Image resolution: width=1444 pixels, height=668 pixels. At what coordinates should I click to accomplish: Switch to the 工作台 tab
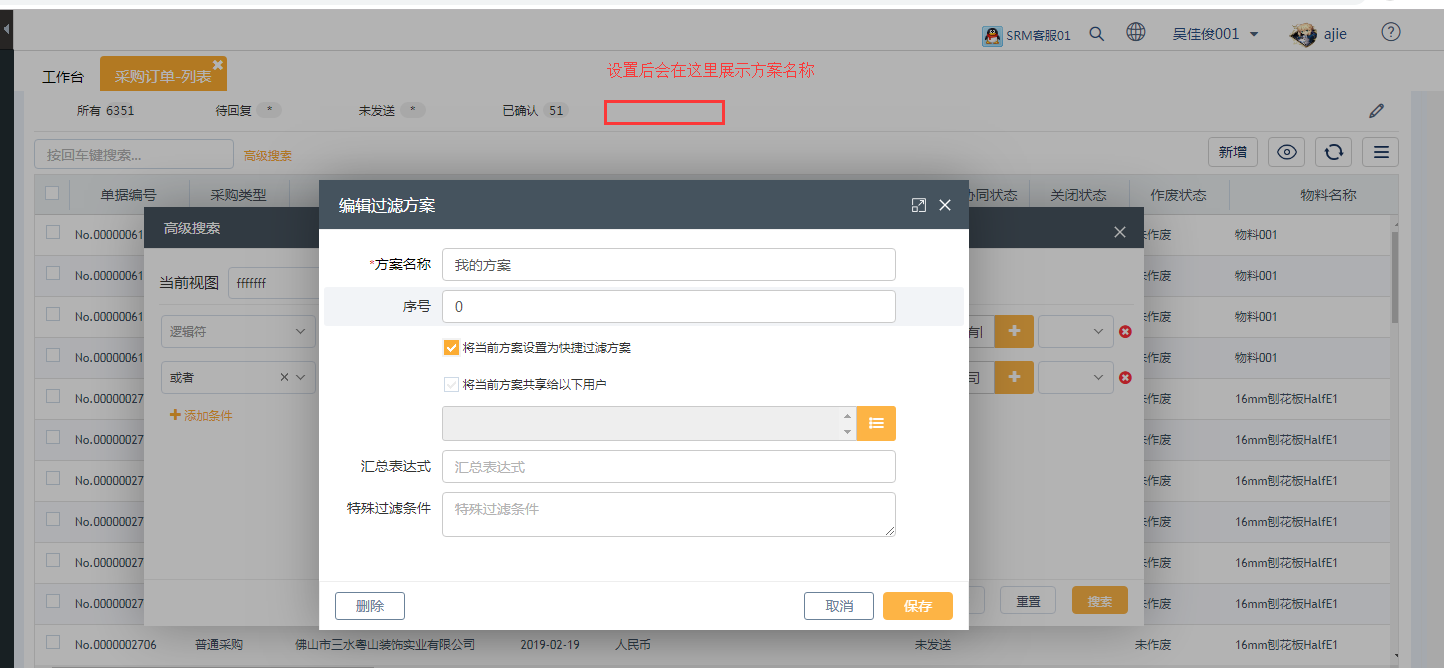[62, 77]
